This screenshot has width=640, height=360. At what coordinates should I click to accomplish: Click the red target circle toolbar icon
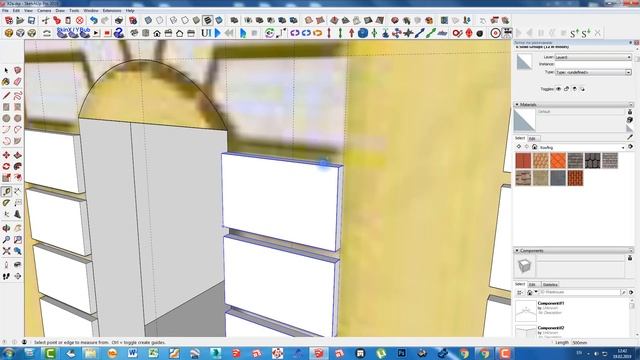(495, 33)
